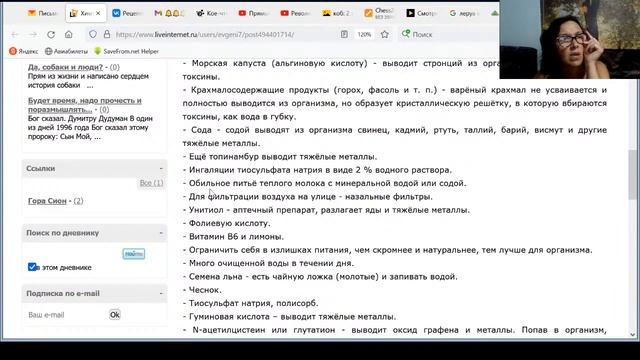Go to the browser home page
The height and width of the screenshot is (360, 640).
pos(69,35)
